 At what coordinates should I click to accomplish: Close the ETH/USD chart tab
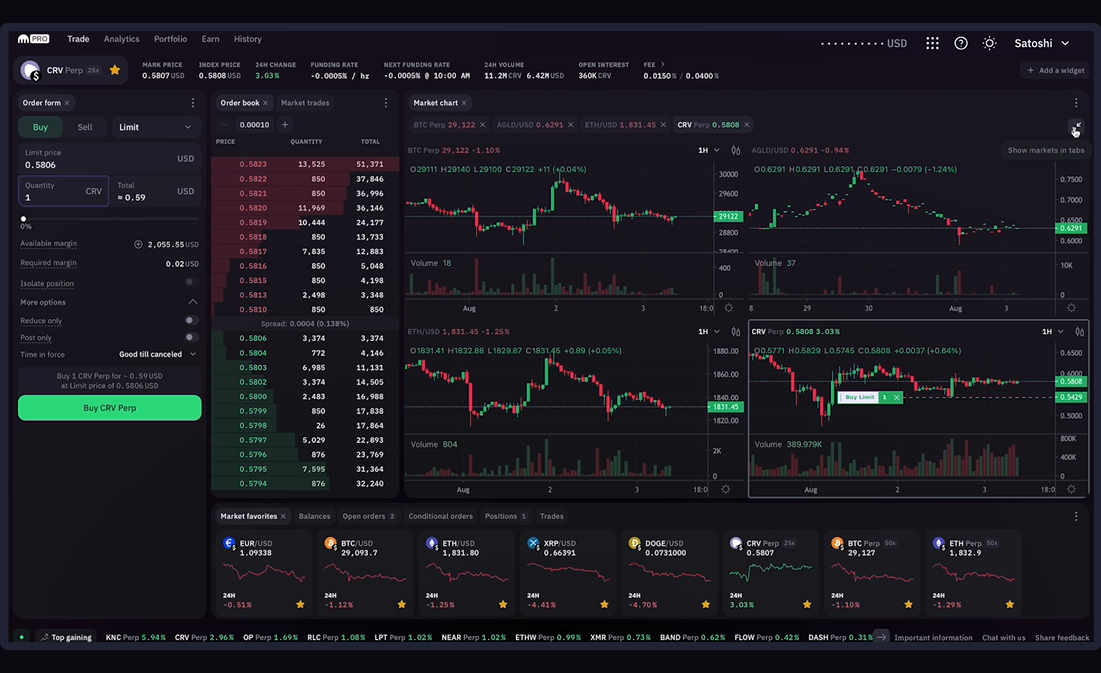click(x=663, y=124)
